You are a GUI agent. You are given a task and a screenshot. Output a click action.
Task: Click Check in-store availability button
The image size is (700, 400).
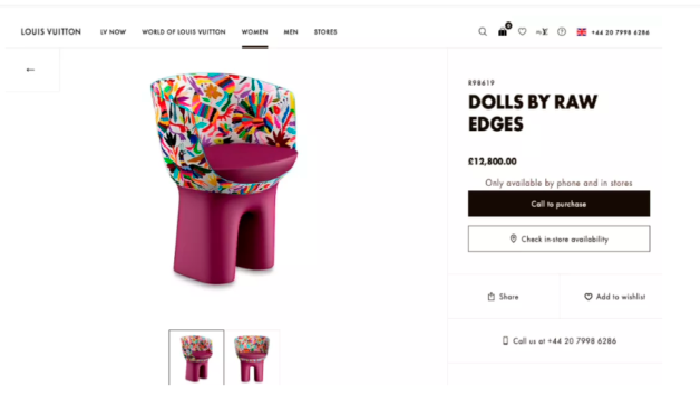[559, 239]
